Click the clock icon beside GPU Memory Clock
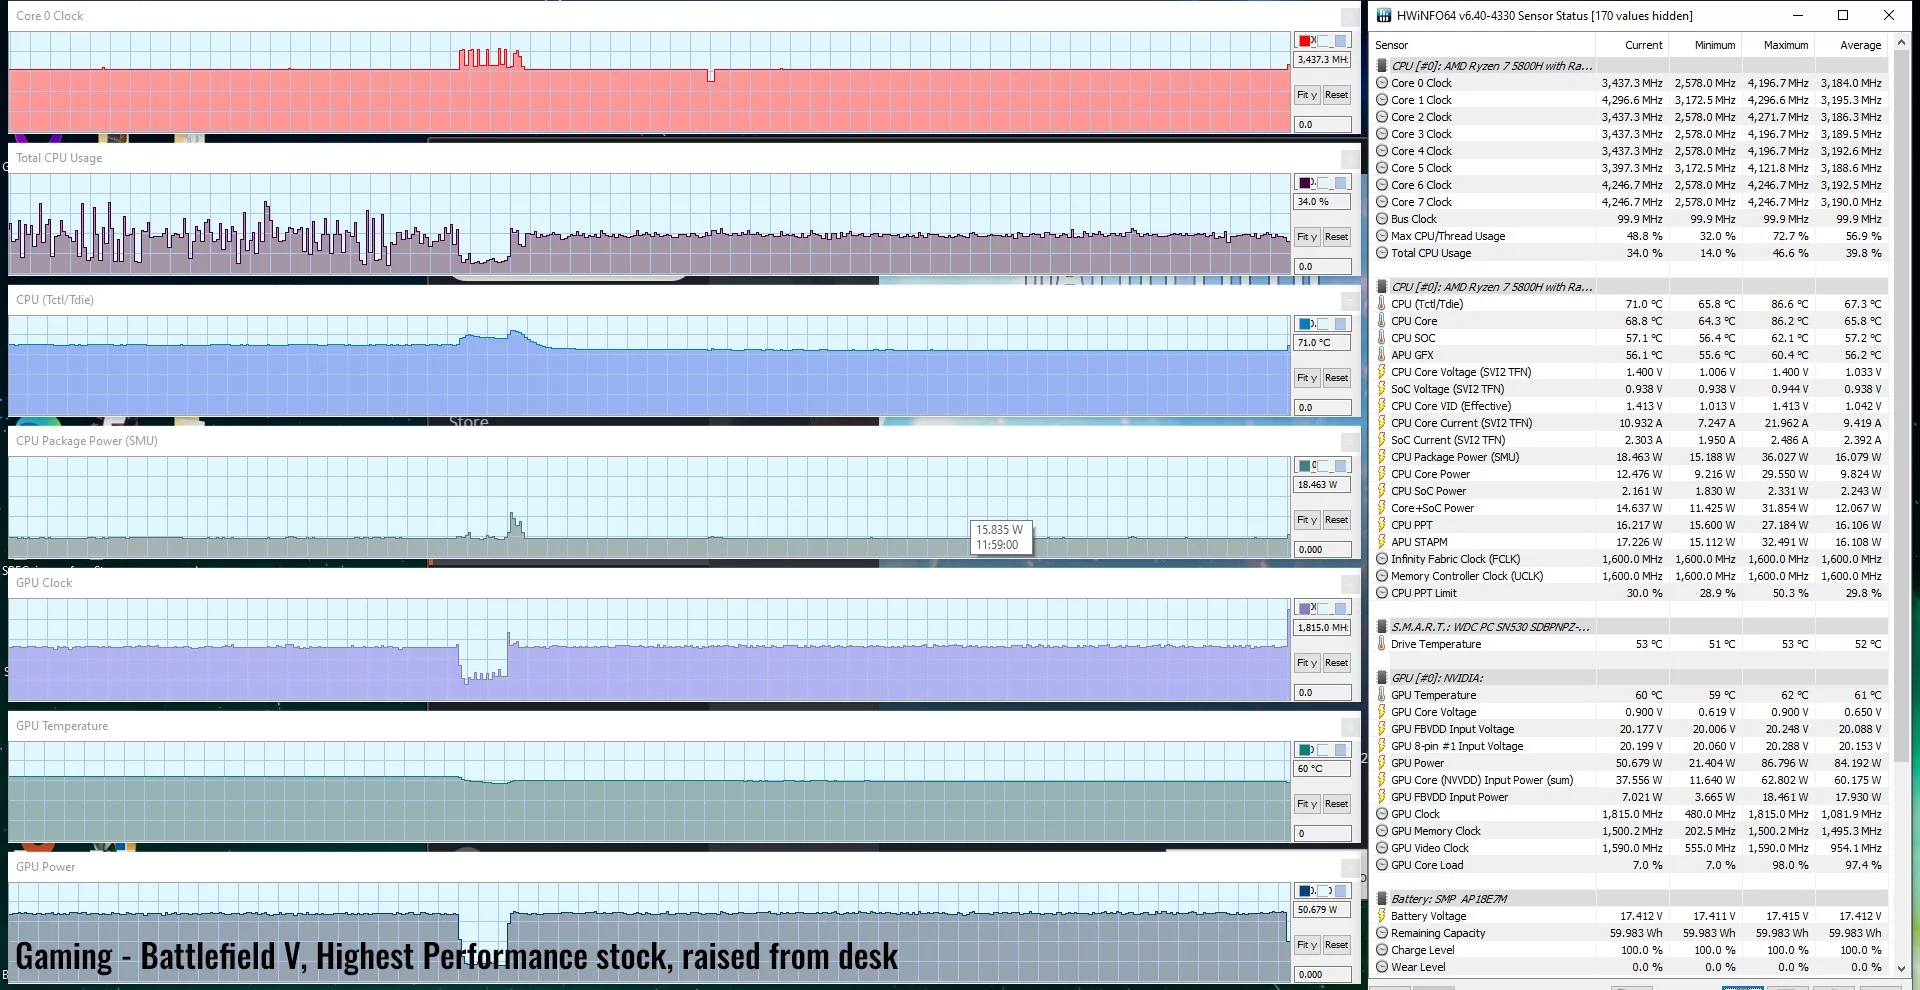This screenshot has width=1920, height=990. (x=1381, y=830)
